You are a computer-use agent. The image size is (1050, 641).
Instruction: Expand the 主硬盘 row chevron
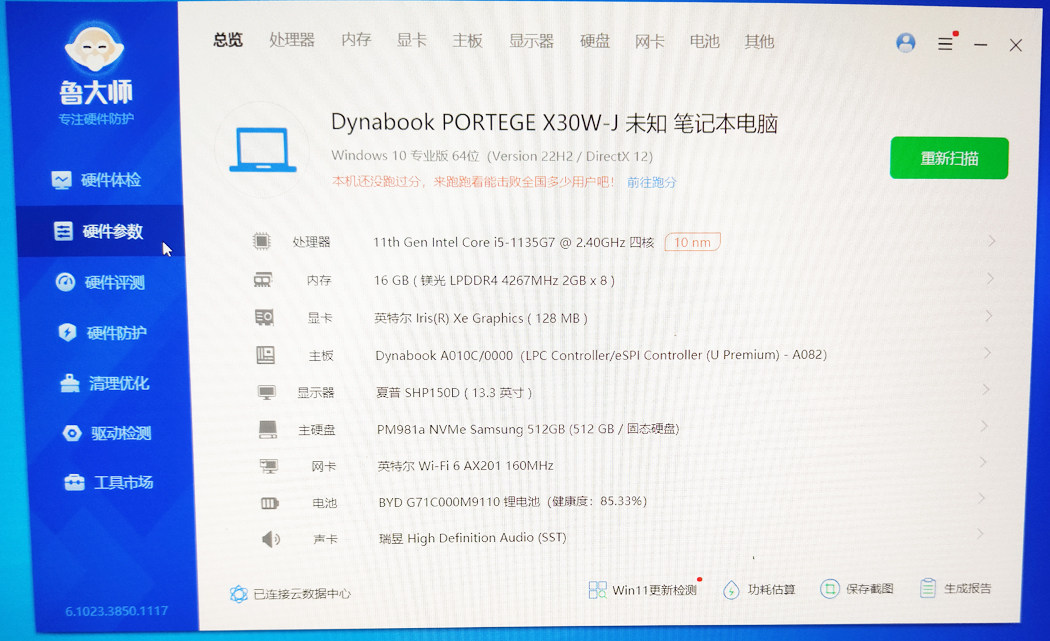click(x=984, y=425)
